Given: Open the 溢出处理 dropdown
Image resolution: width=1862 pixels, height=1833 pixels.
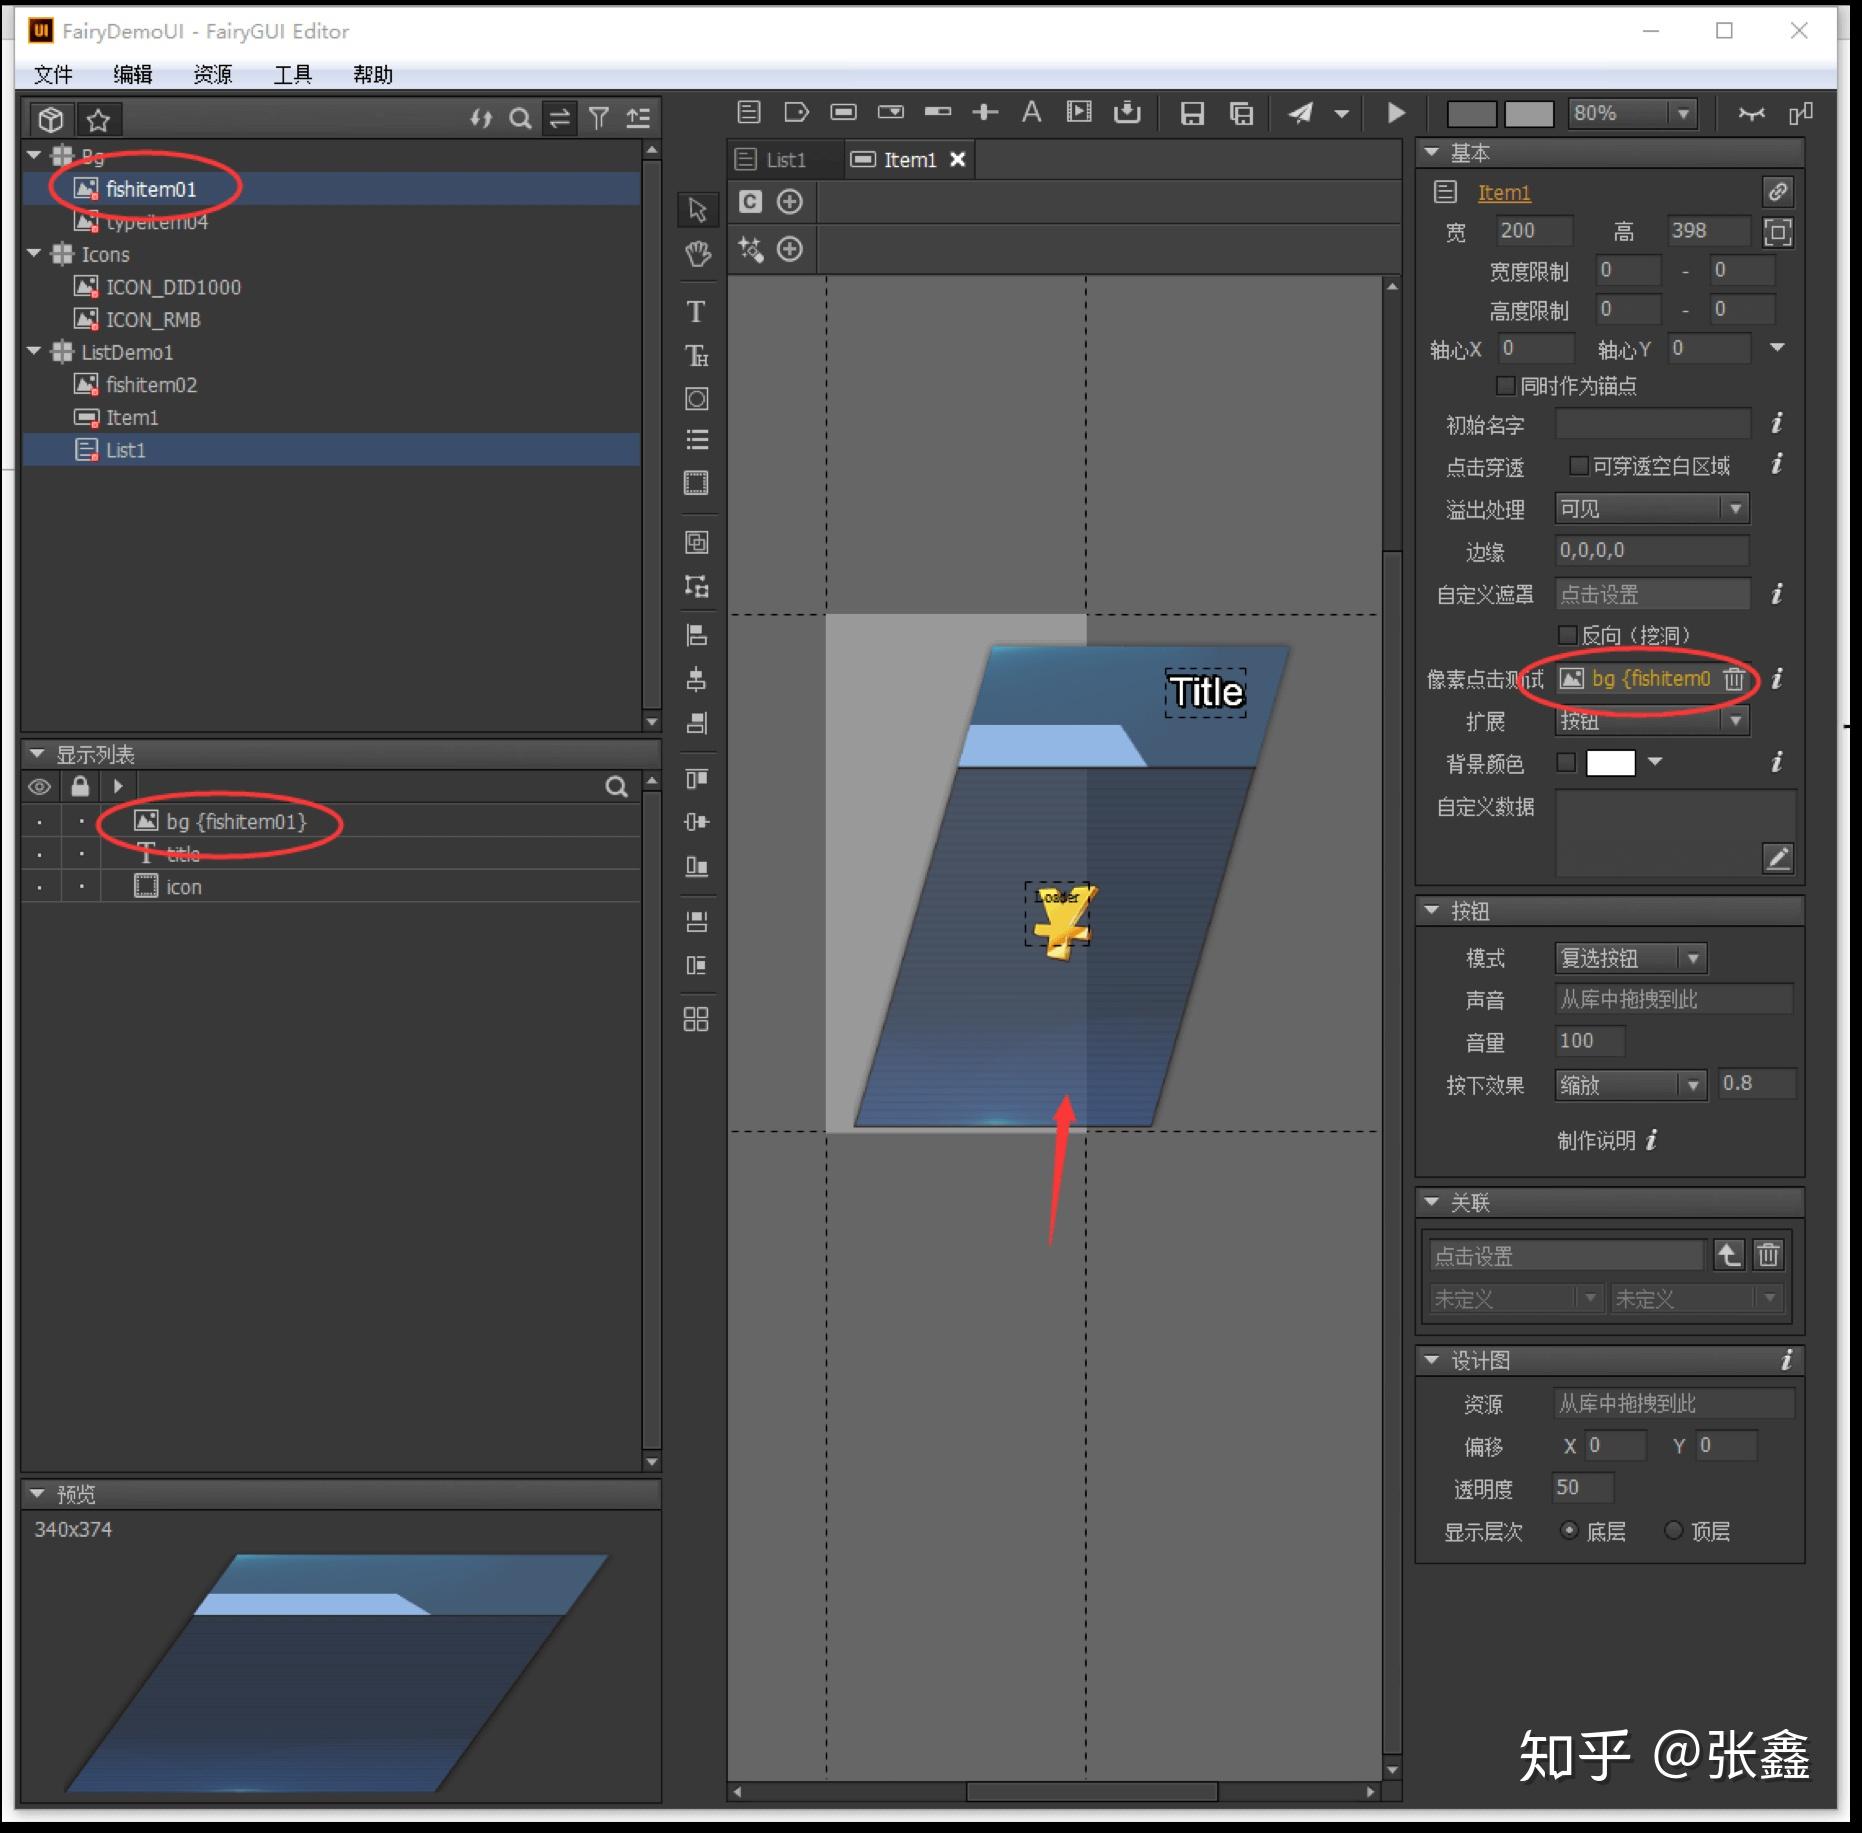Looking at the screenshot, I should tap(1651, 509).
